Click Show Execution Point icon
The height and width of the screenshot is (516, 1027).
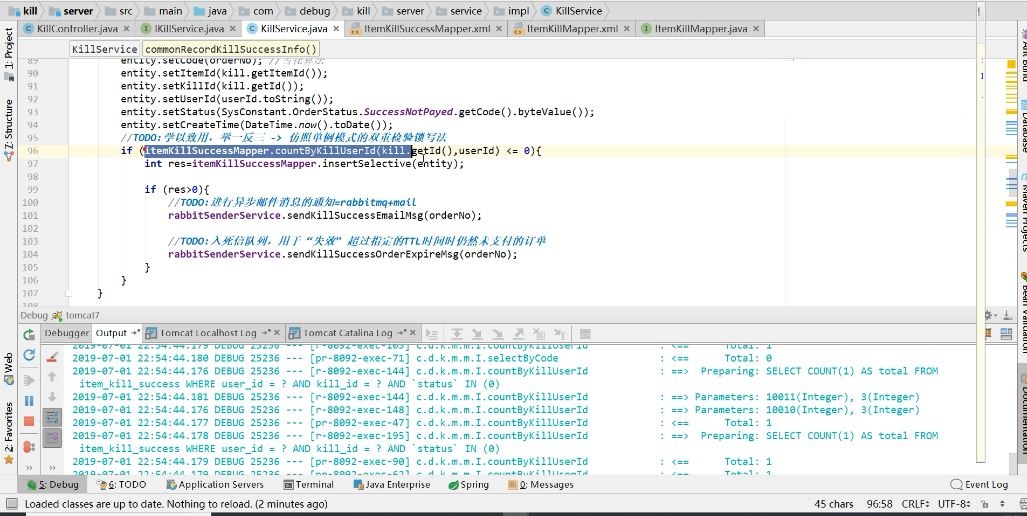coord(431,333)
